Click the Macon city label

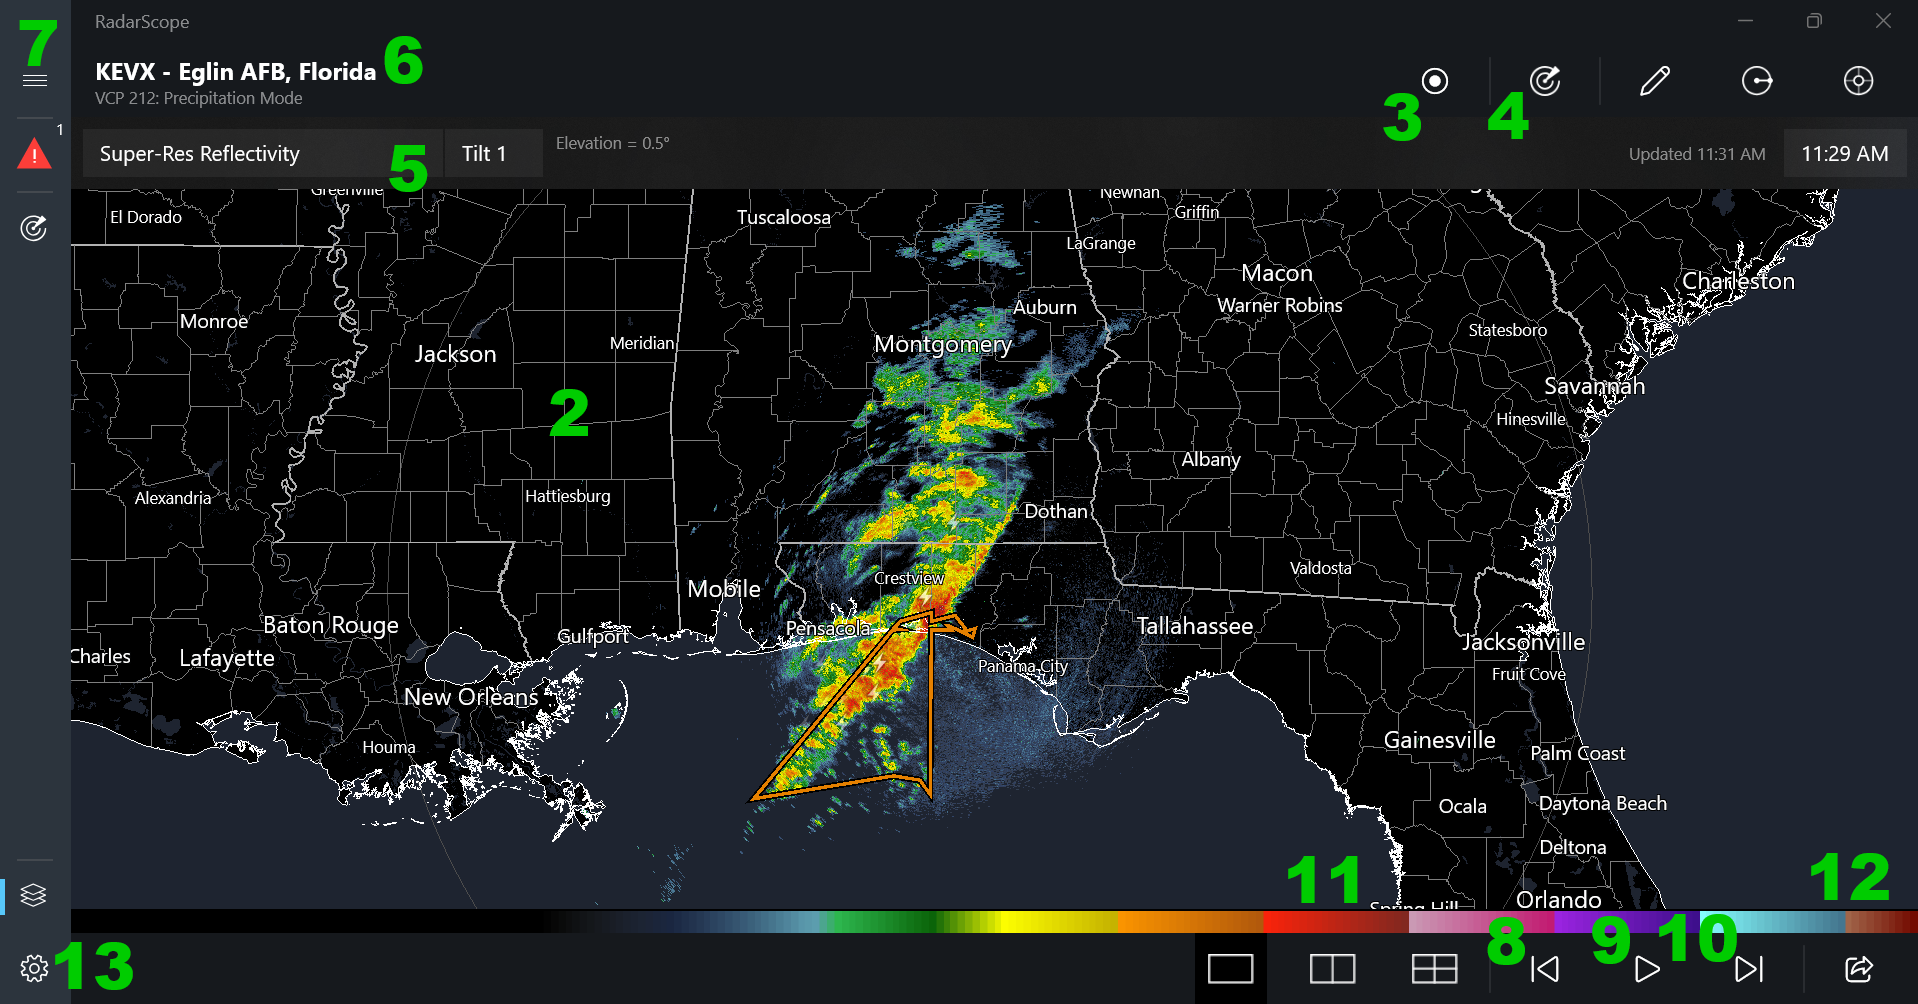point(1277,273)
